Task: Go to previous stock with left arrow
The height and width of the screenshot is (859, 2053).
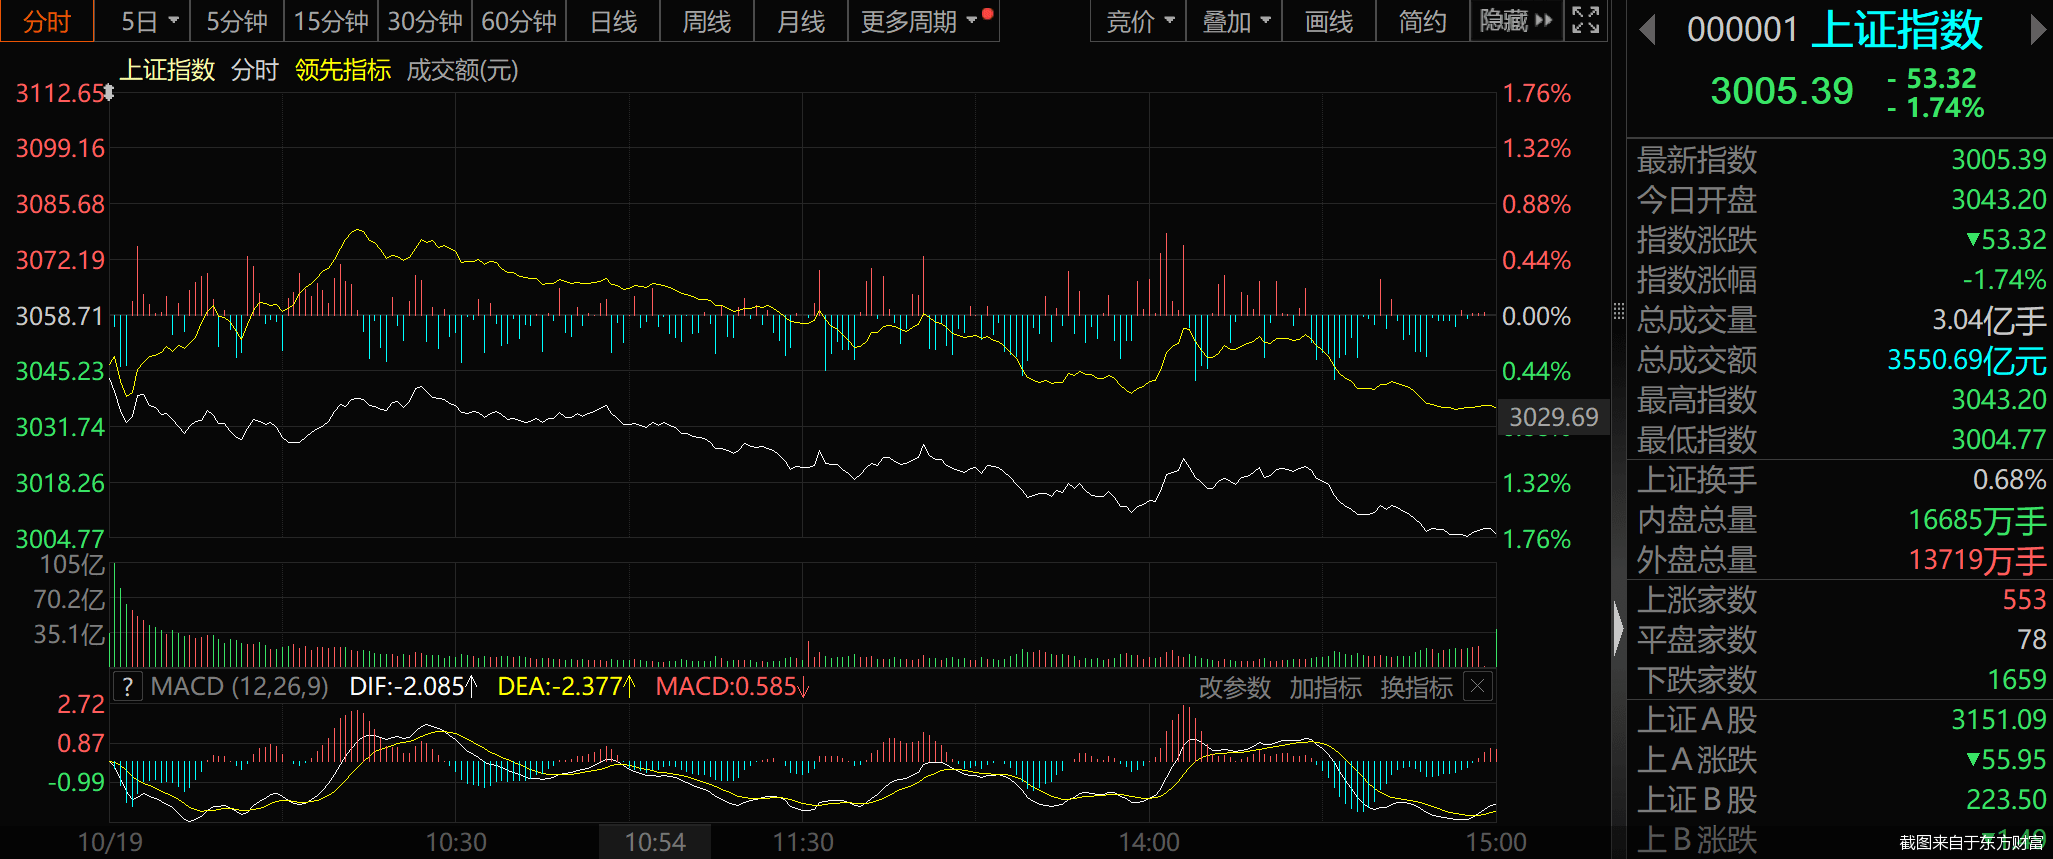Action: pyautogui.click(x=1648, y=30)
